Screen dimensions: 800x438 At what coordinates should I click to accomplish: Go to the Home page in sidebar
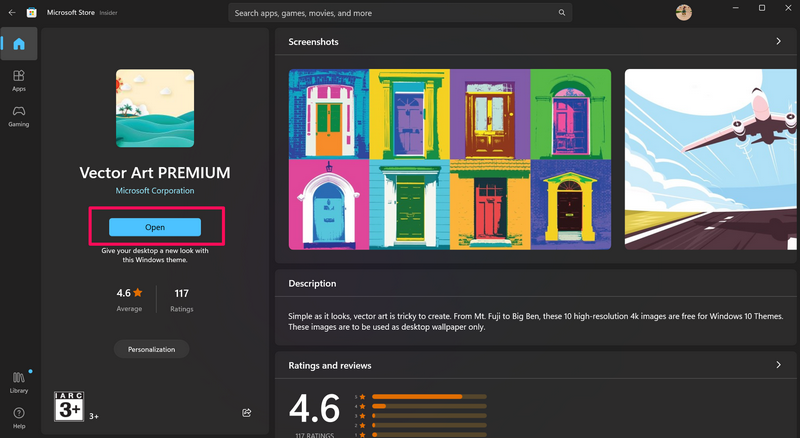click(19, 44)
